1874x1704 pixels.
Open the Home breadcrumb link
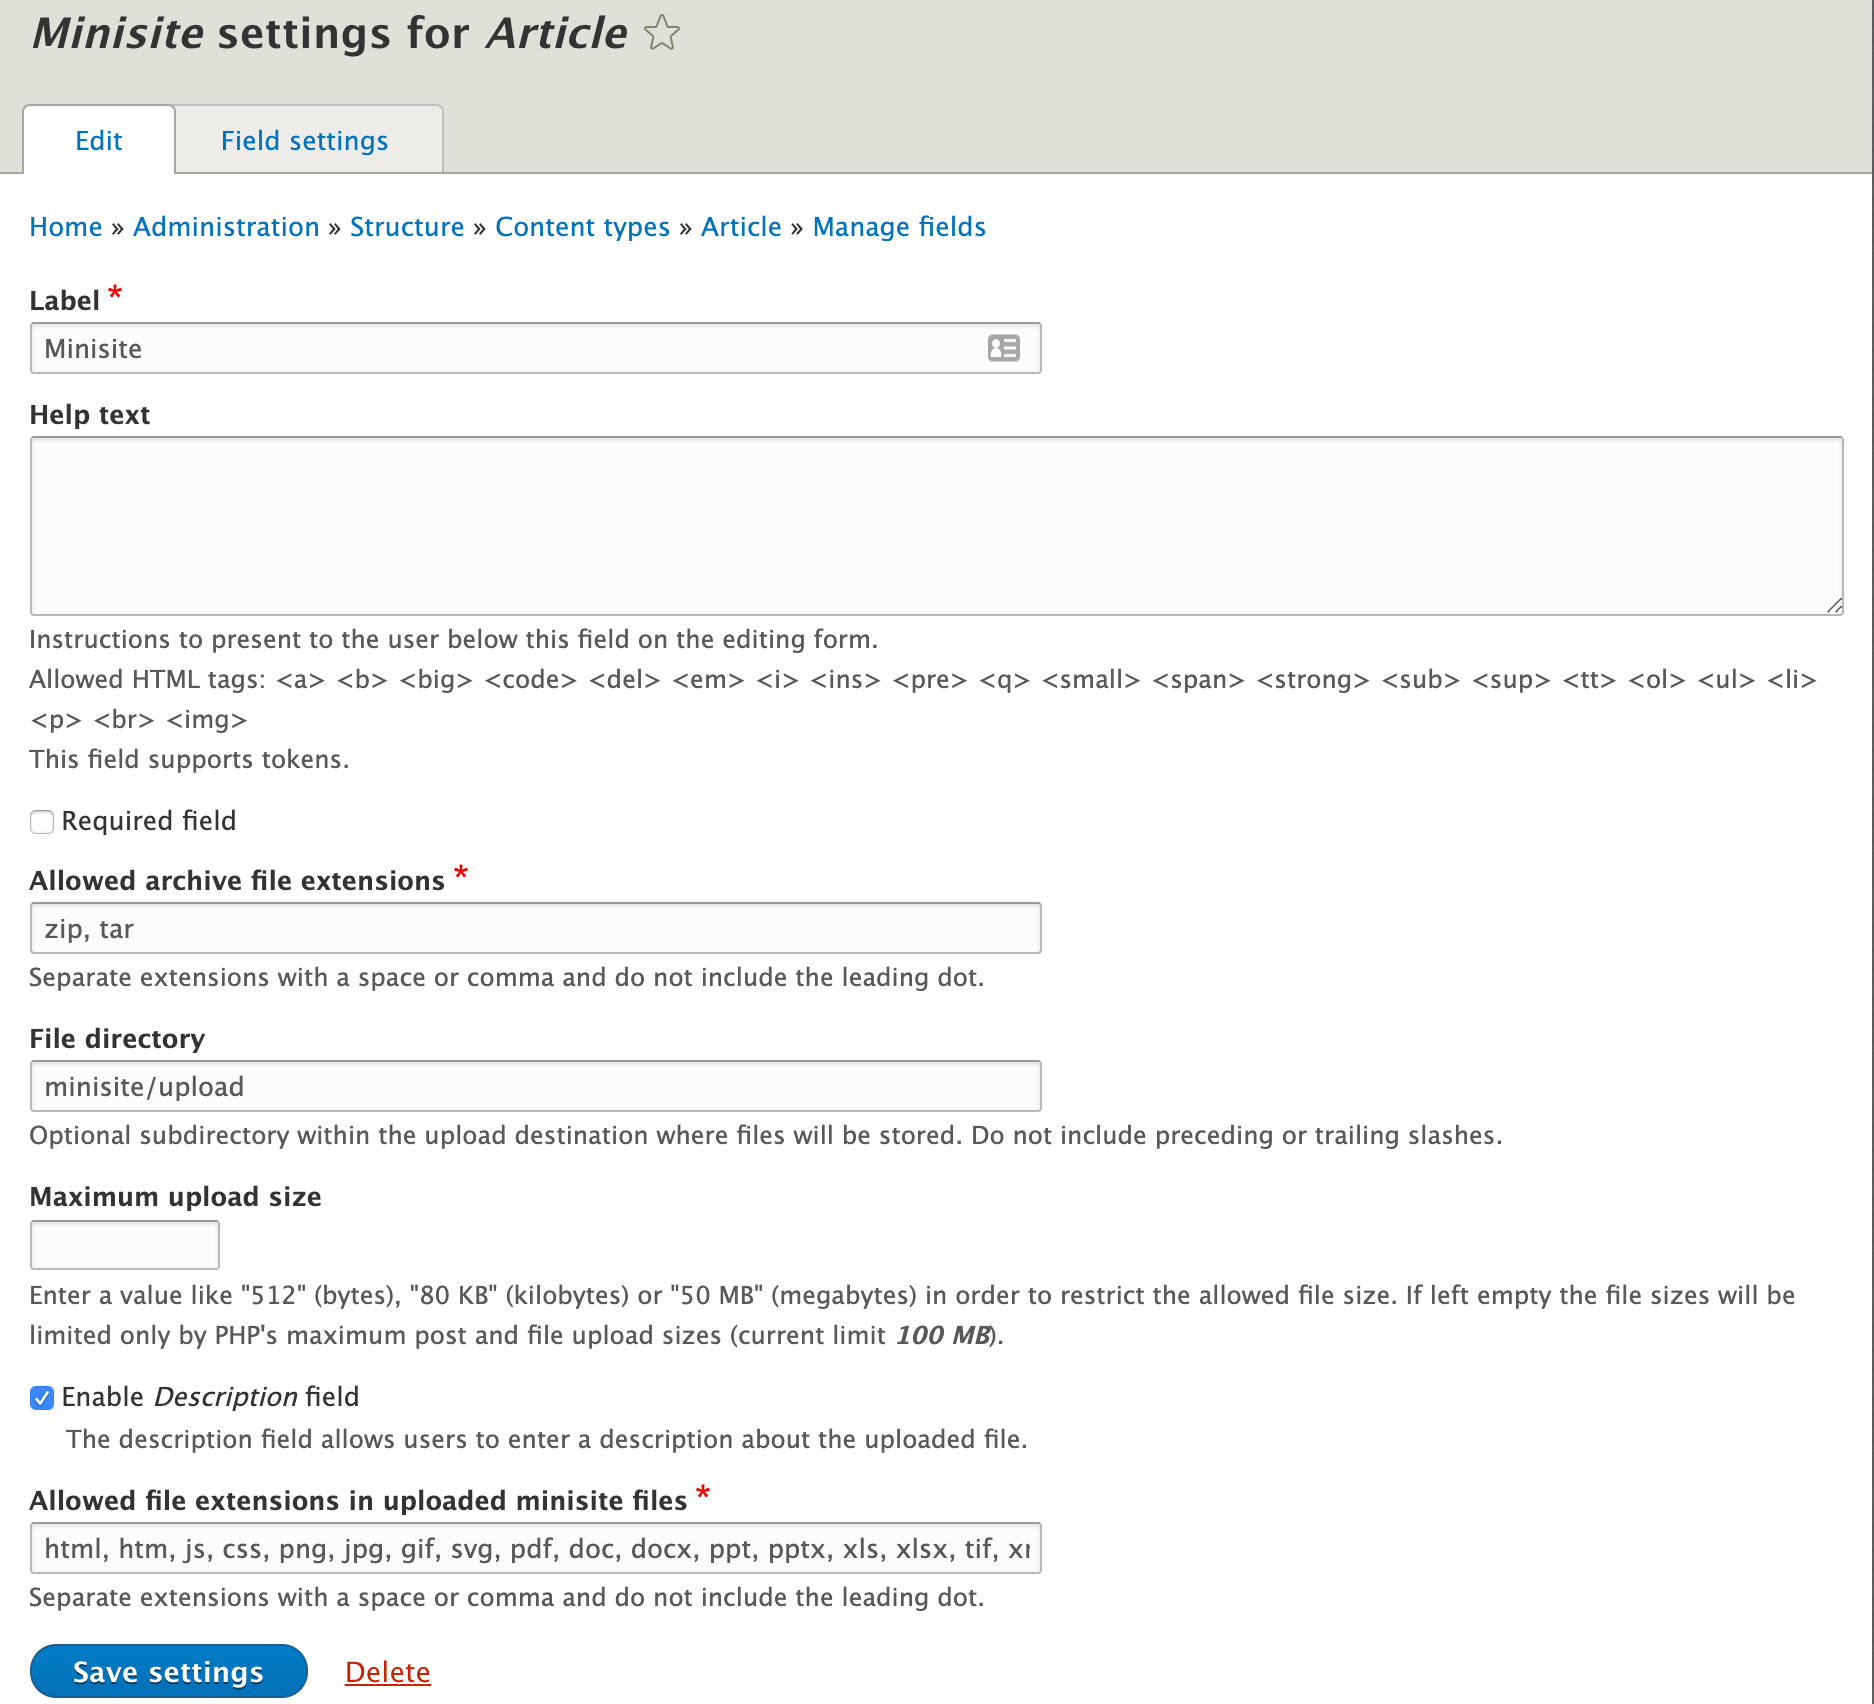(x=66, y=227)
